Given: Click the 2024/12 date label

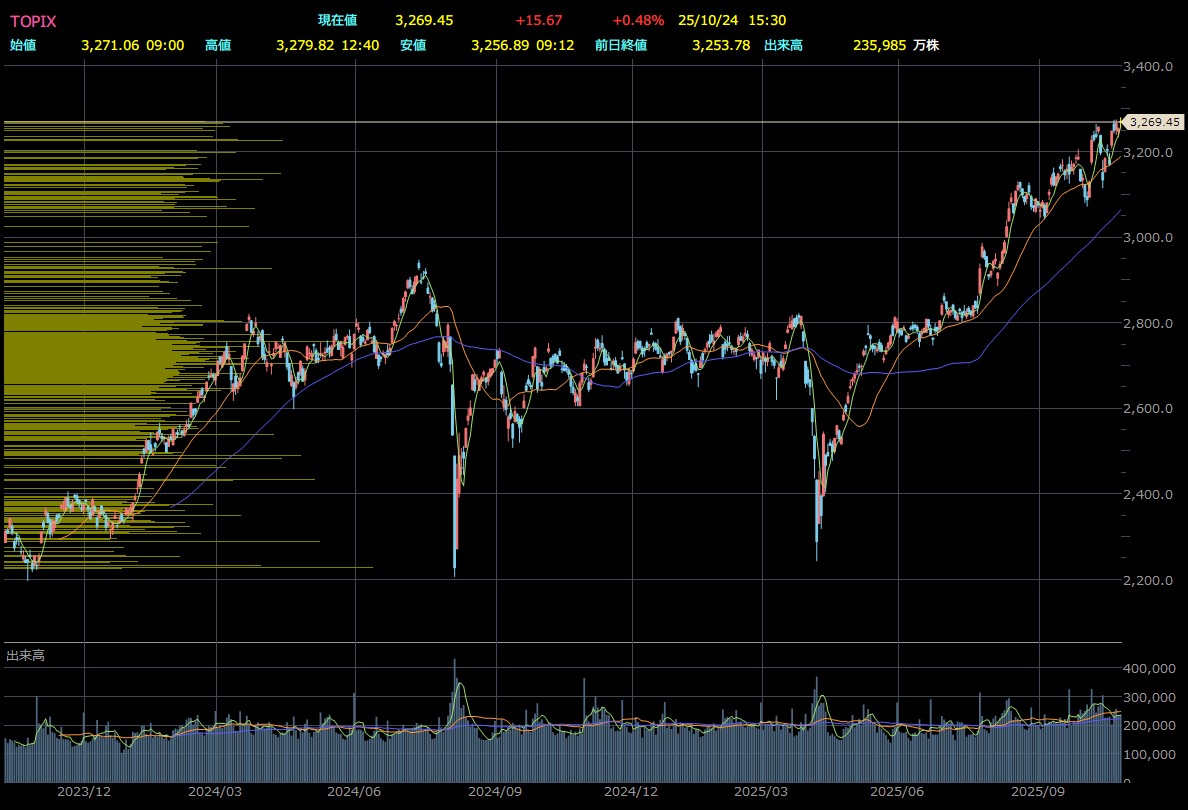Looking at the screenshot, I should [x=631, y=792].
